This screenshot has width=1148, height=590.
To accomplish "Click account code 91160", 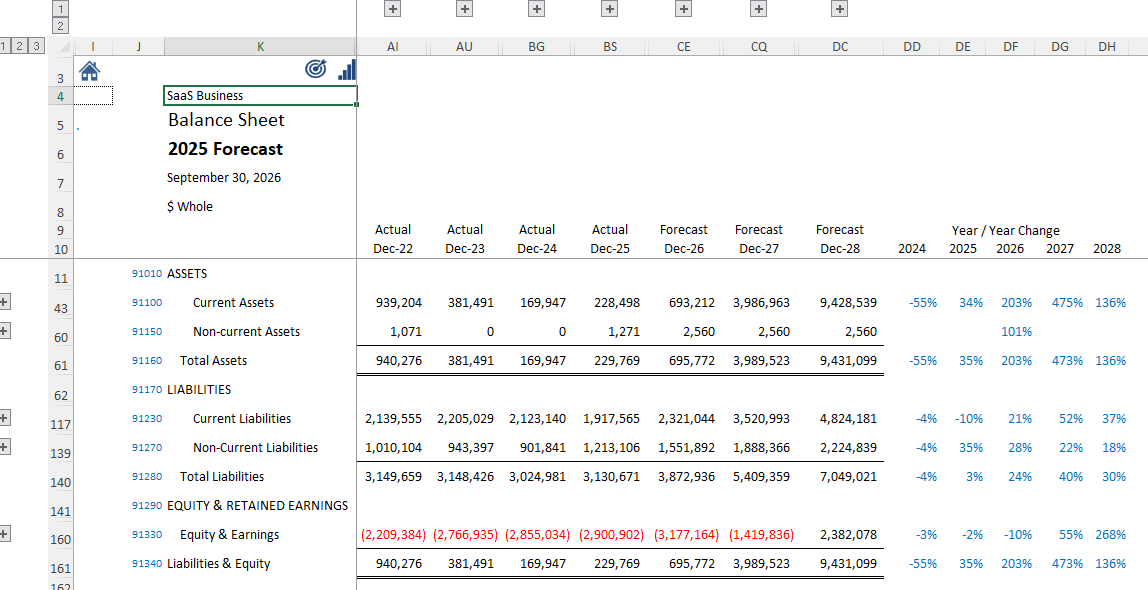I will (x=146, y=360).
